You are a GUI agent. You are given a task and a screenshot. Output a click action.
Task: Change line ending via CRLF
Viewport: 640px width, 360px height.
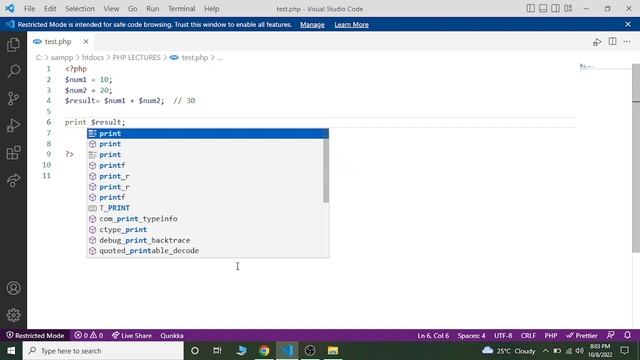coord(528,336)
